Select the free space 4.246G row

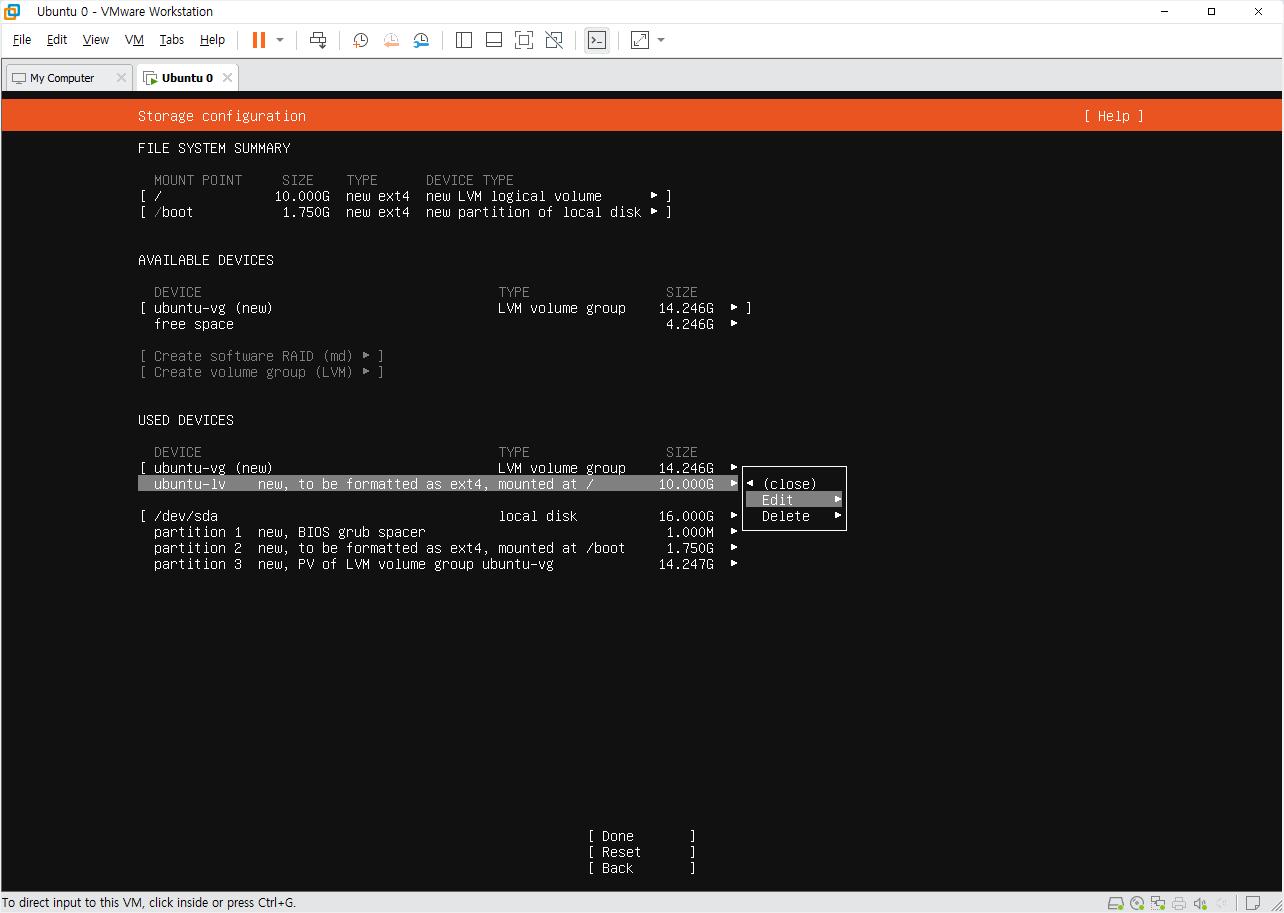[445, 324]
